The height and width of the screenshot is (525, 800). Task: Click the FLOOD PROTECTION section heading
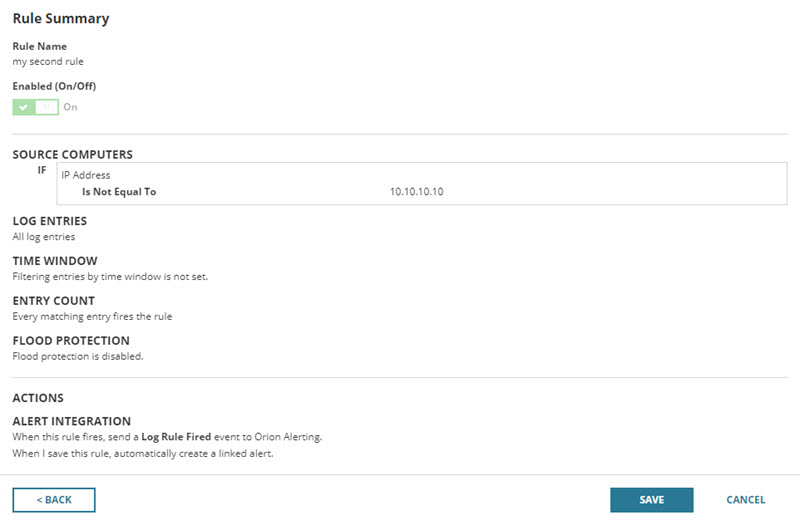[71, 341]
